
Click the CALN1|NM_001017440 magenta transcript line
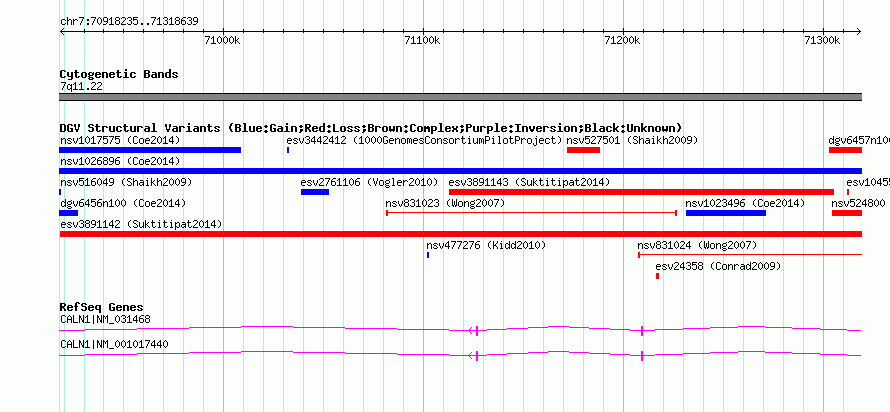click(460, 355)
